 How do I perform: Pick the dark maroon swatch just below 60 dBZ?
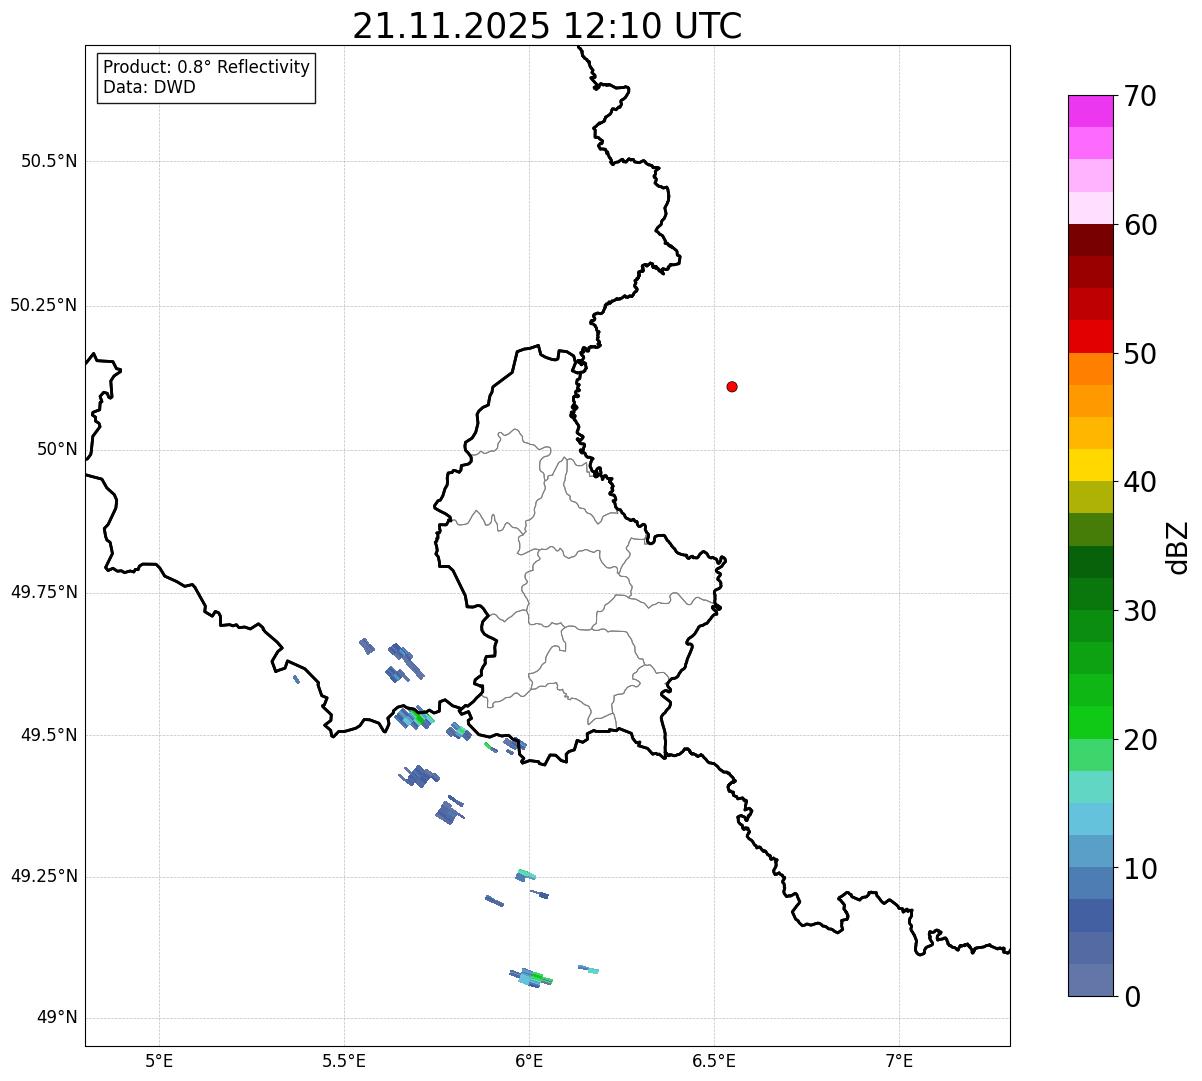coord(1090,240)
